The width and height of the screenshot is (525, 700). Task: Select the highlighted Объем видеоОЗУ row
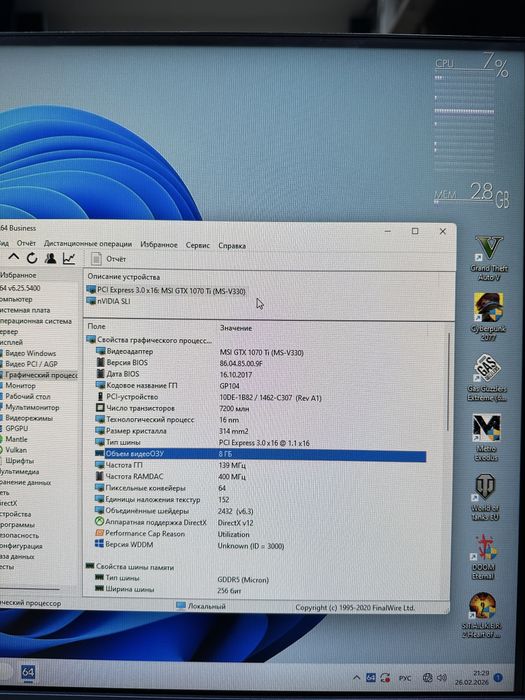260,454
